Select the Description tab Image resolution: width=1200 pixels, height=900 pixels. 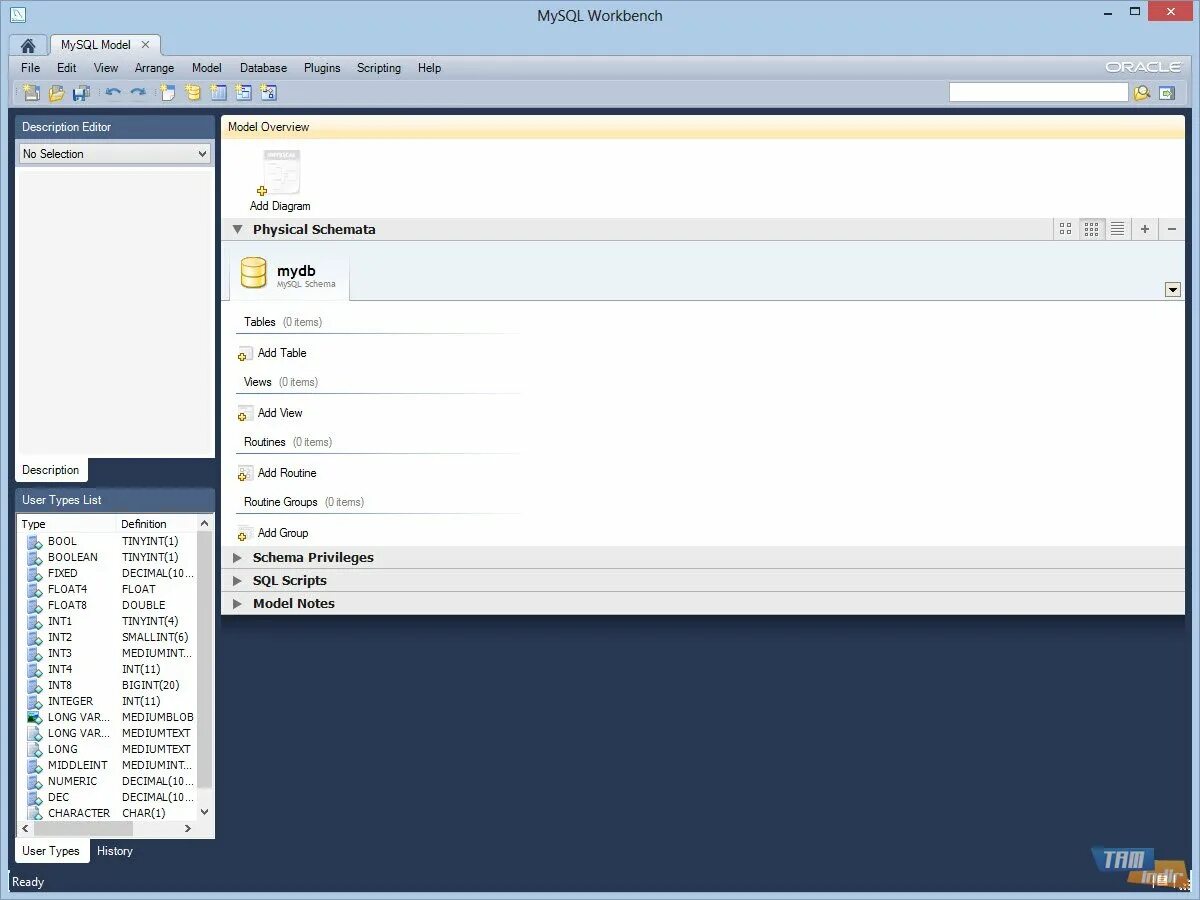(51, 470)
